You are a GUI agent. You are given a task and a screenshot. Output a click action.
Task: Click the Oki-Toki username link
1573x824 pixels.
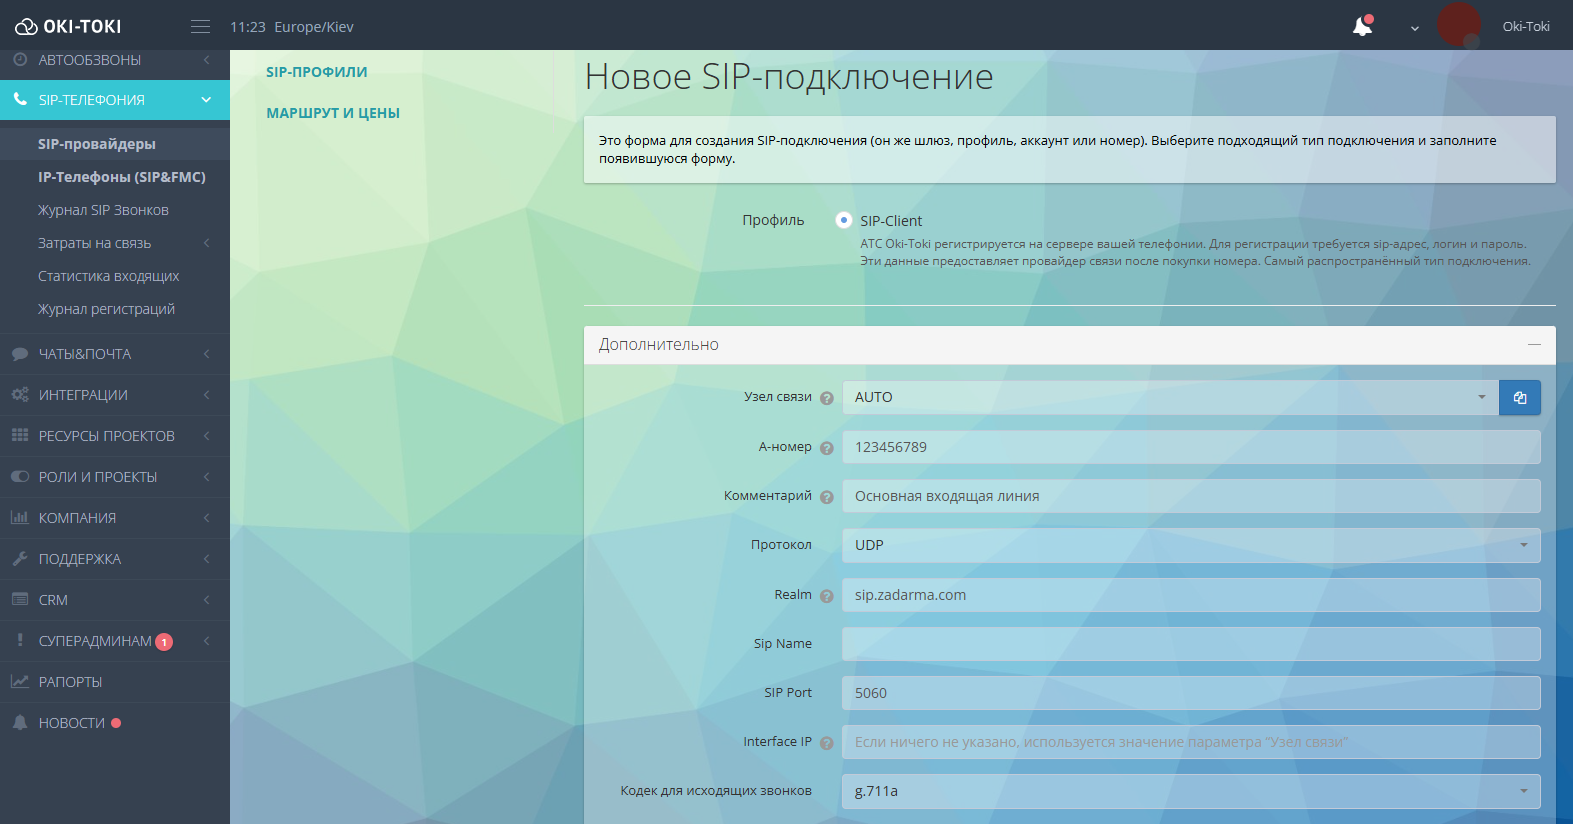[x=1526, y=27]
